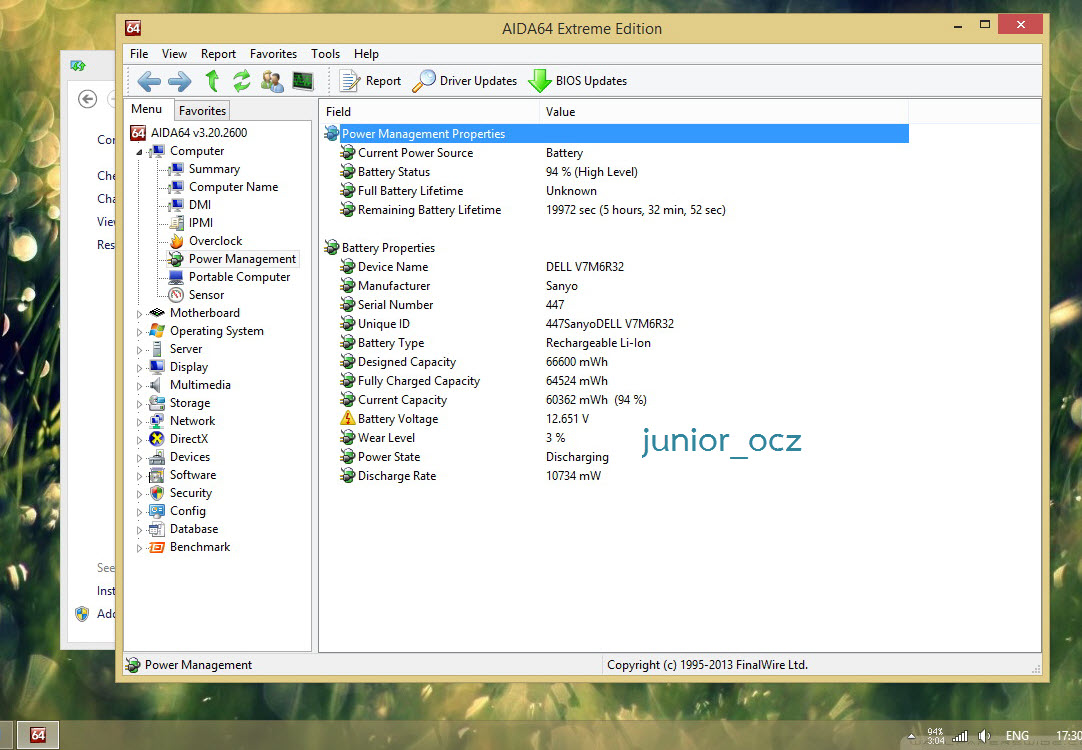Image resolution: width=1082 pixels, height=750 pixels.
Task: Click the Operating System Windows flag icon
Action: [157, 330]
